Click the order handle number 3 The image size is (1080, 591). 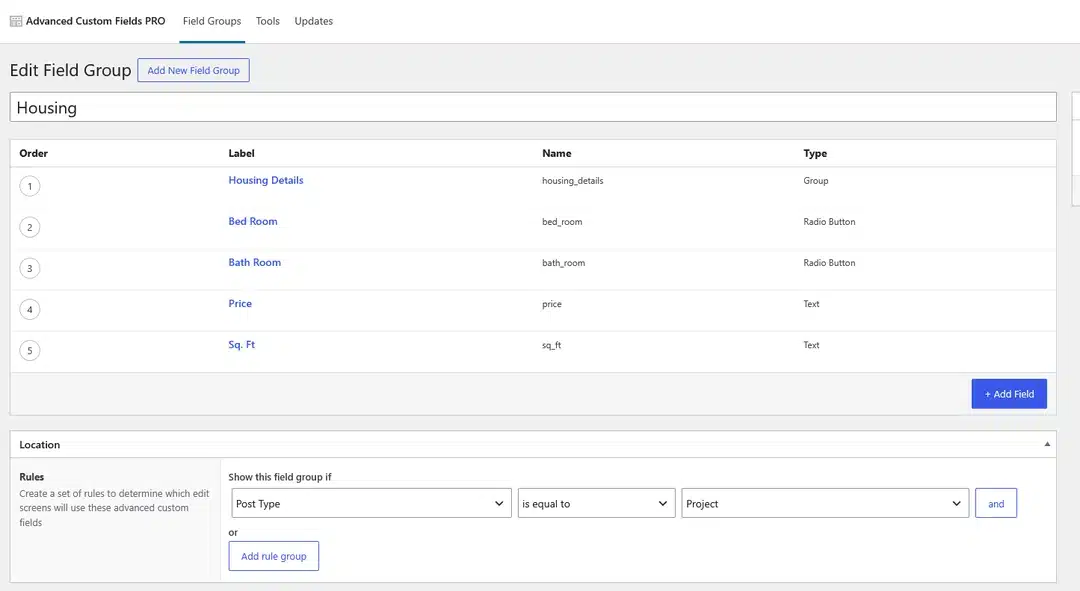pos(30,268)
